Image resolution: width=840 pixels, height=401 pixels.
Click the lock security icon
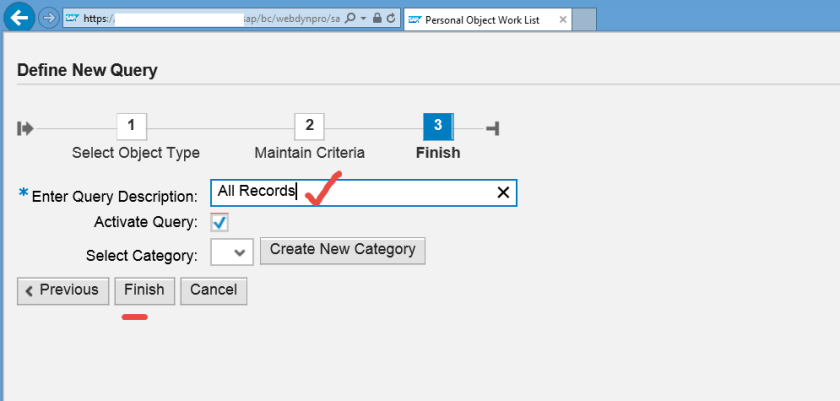point(376,19)
